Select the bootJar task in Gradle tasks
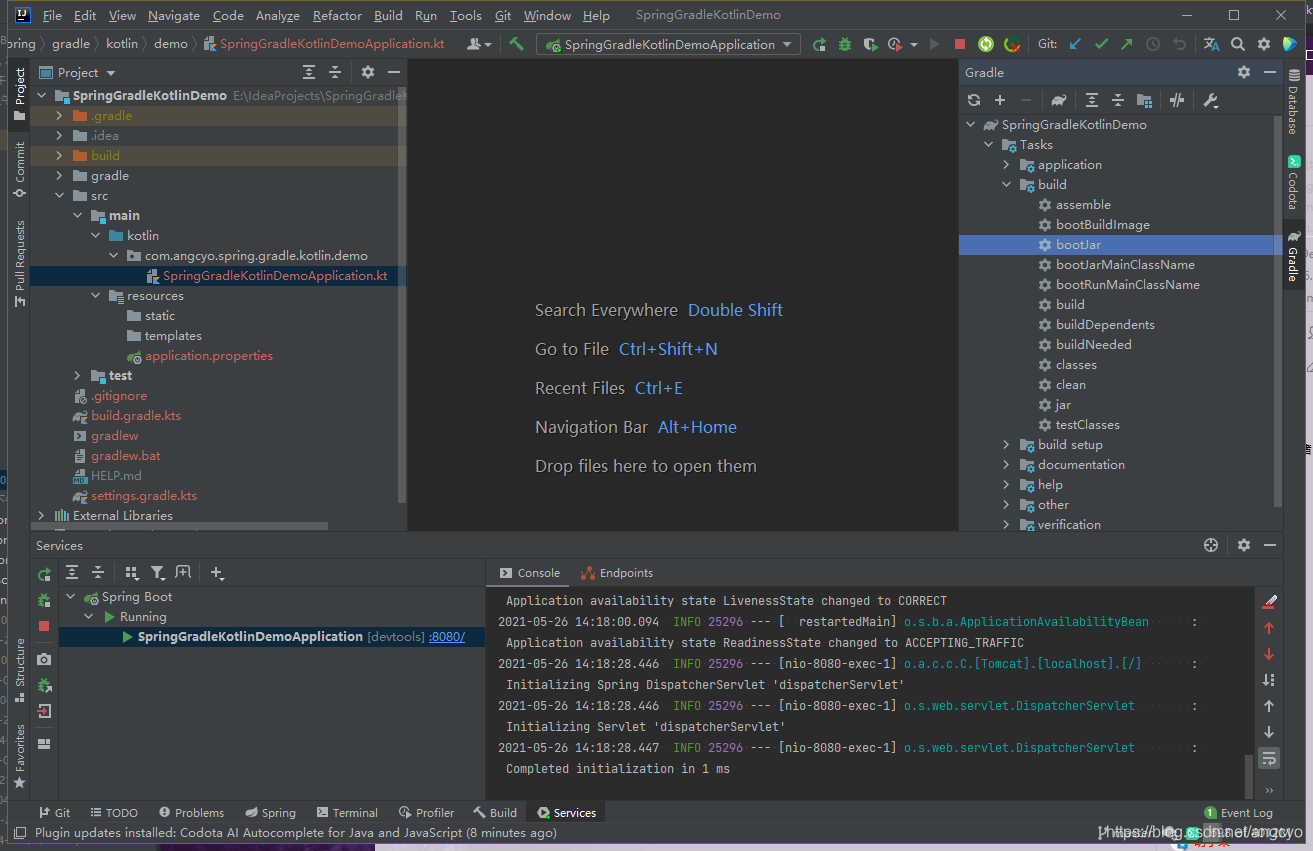 [1078, 244]
